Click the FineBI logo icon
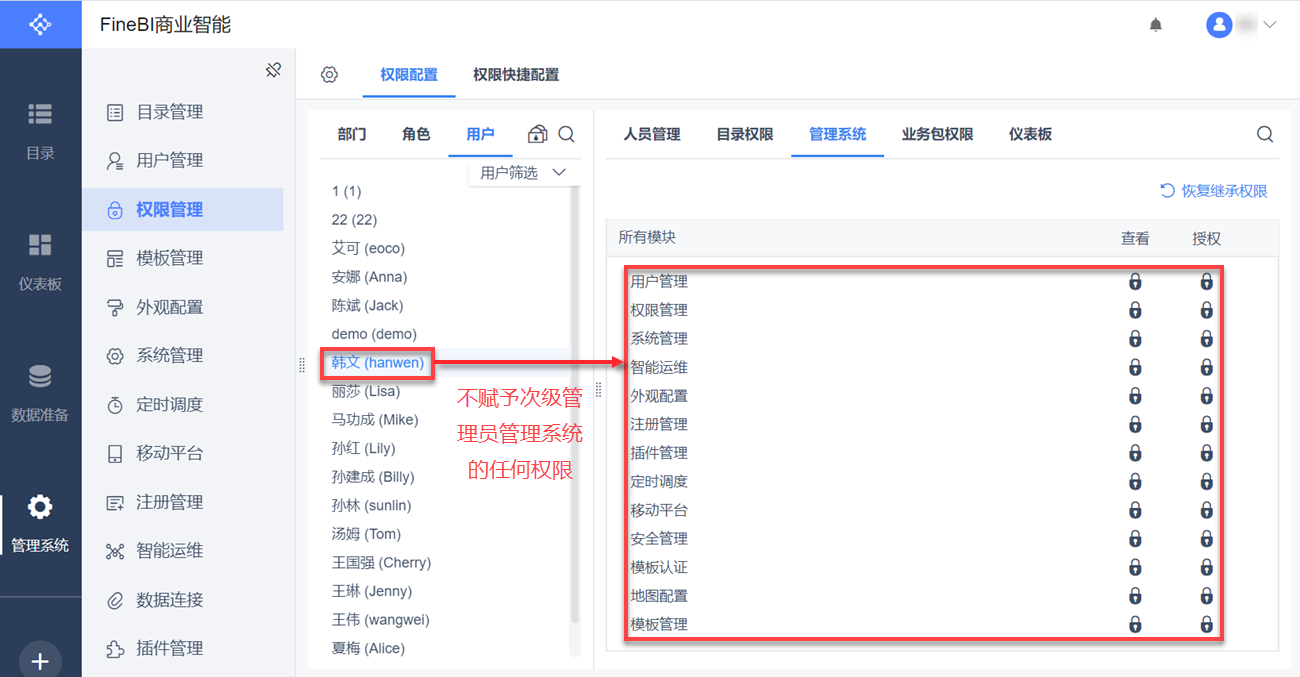Viewport: 1300px width, 677px height. (x=40, y=24)
